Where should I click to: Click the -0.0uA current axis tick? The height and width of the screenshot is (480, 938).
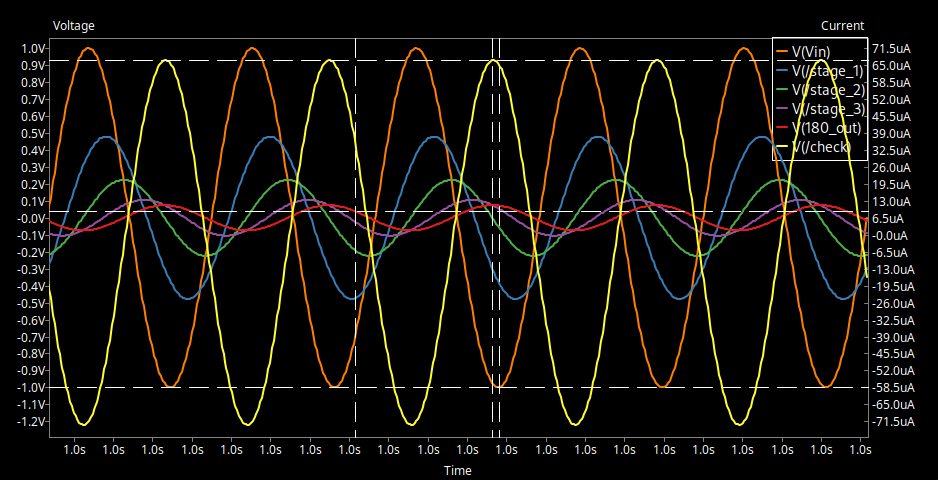click(x=891, y=235)
